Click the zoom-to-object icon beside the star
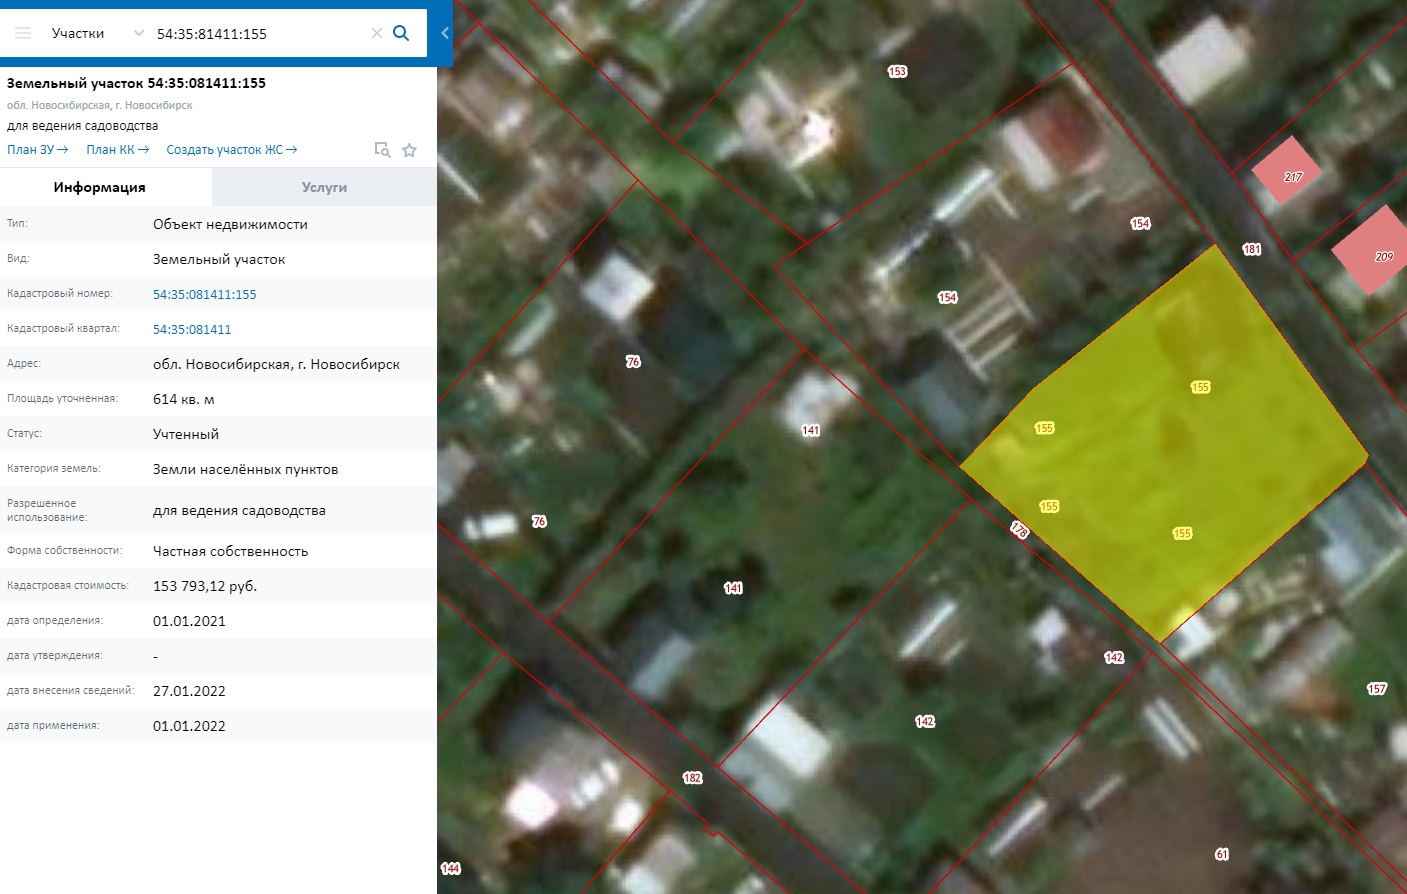The image size is (1407, 894). [x=382, y=150]
